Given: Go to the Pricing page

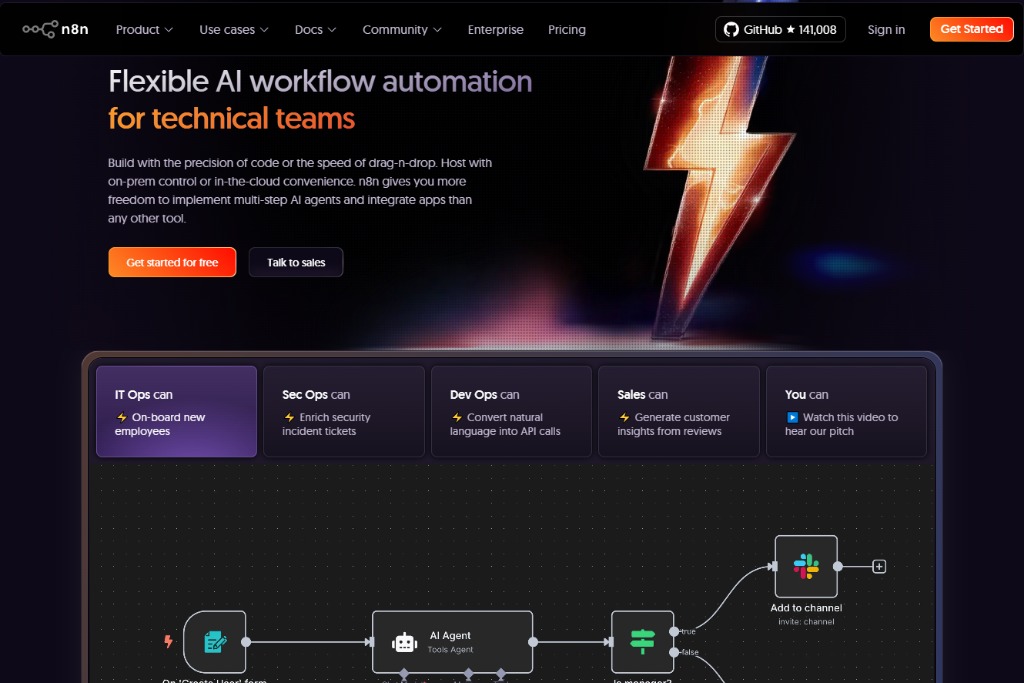Looking at the screenshot, I should click(x=567, y=30).
